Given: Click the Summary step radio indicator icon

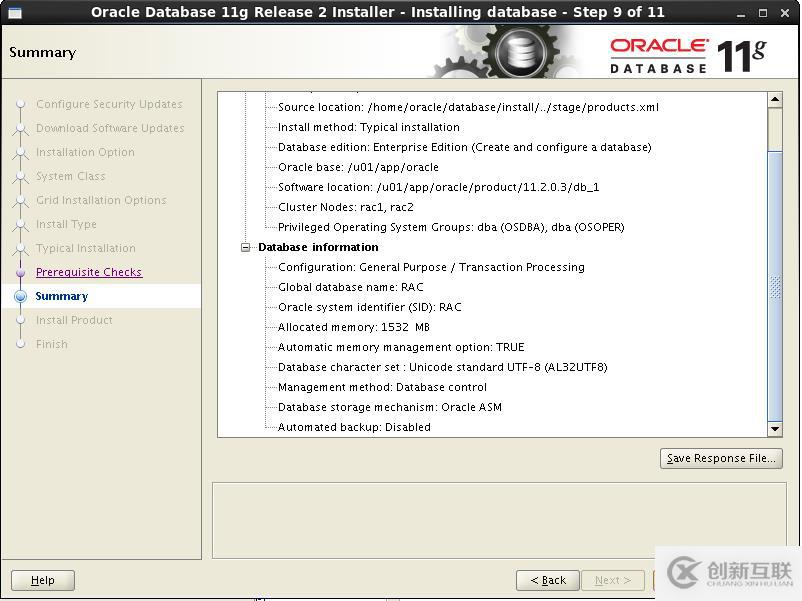Looking at the screenshot, I should tap(20, 296).
